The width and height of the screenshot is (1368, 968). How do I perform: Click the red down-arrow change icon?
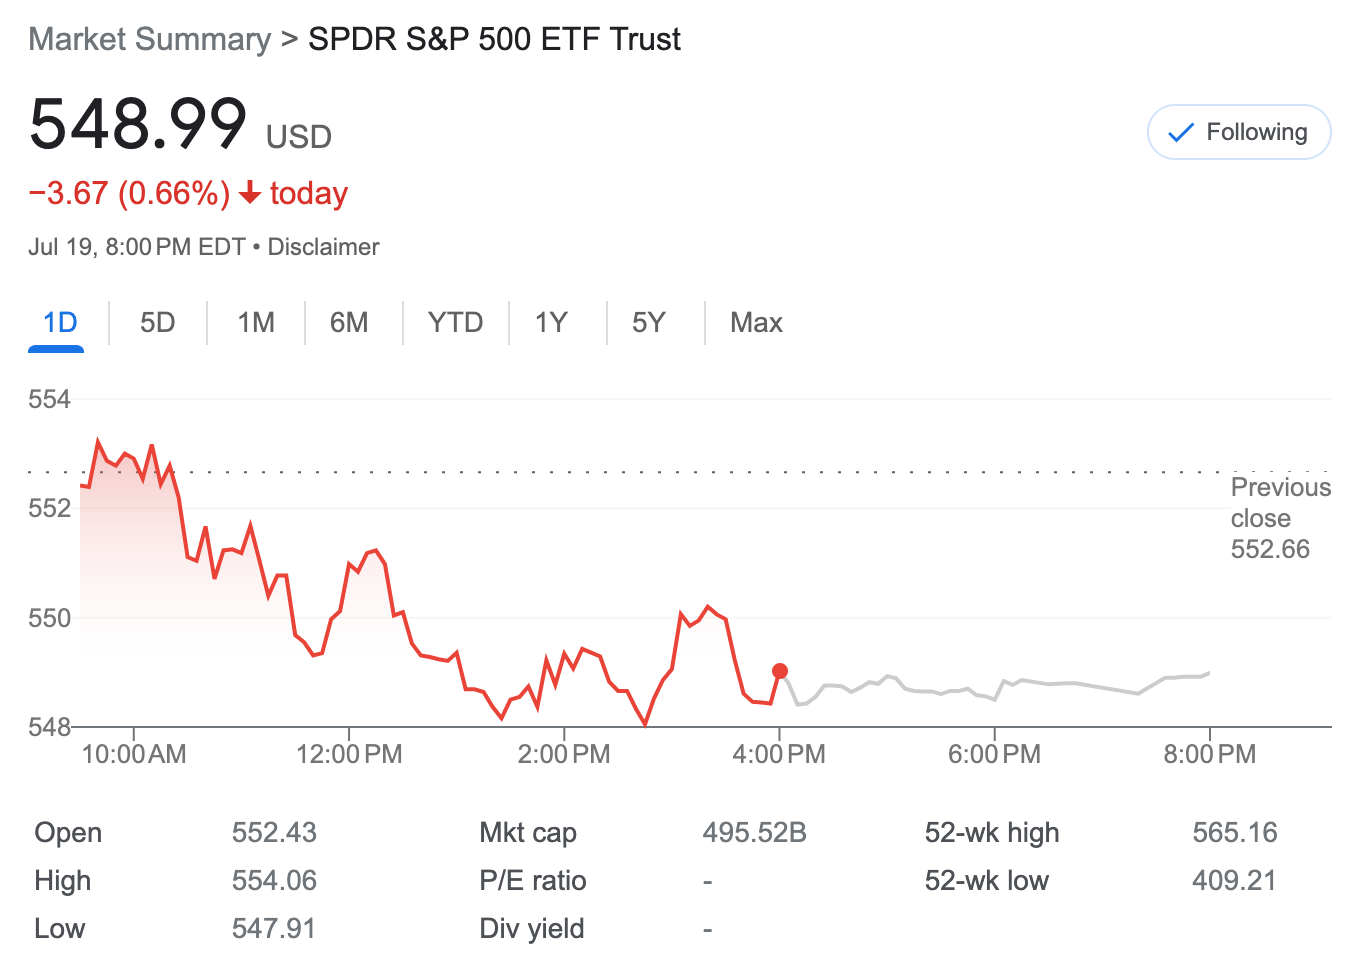(251, 193)
